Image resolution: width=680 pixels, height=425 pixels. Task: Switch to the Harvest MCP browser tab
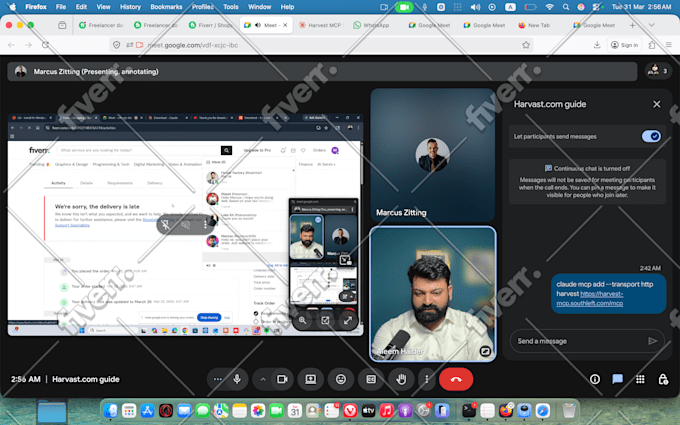pos(320,25)
